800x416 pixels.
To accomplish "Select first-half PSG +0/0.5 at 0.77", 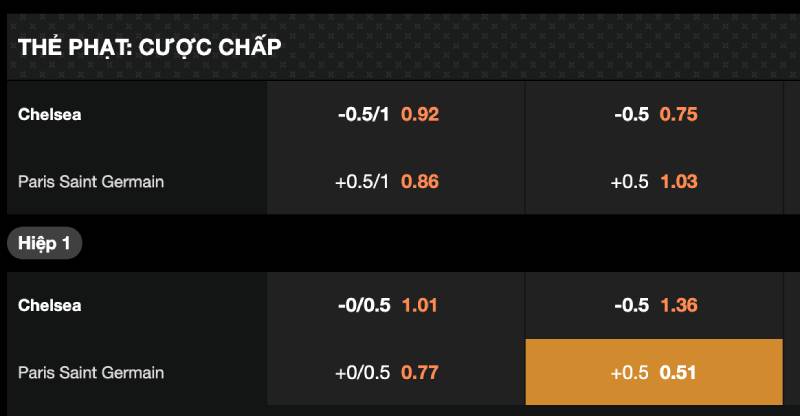I will tap(395, 373).
